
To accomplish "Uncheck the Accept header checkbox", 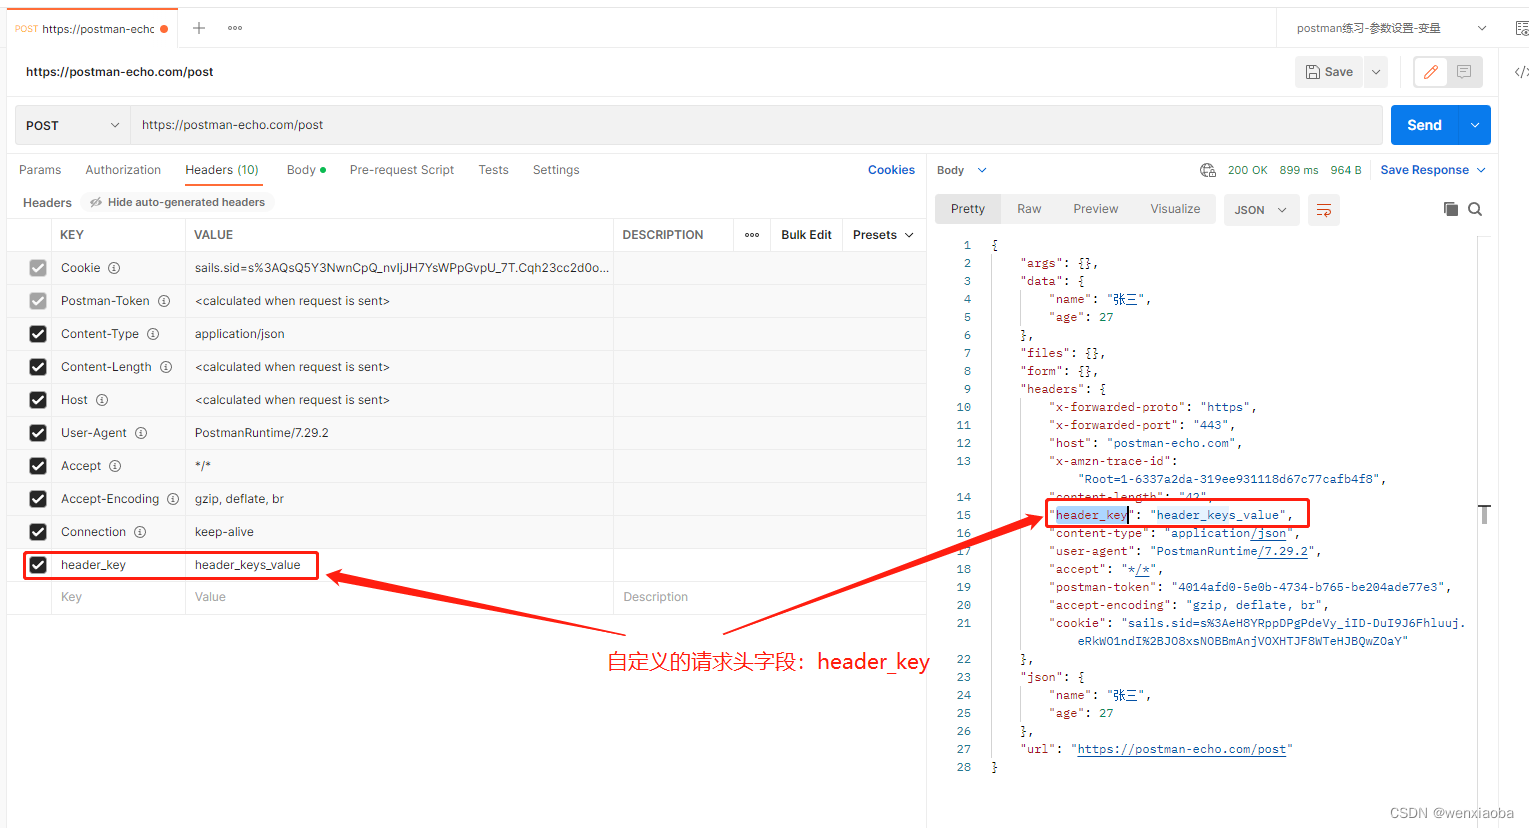I will (38, 466).
